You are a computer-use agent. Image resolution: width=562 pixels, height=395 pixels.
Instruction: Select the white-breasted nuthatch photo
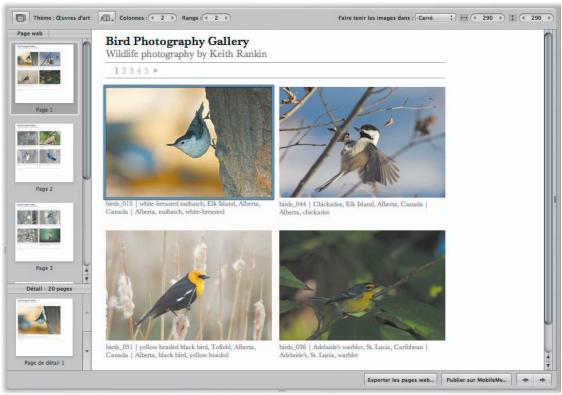coord(189,142)
